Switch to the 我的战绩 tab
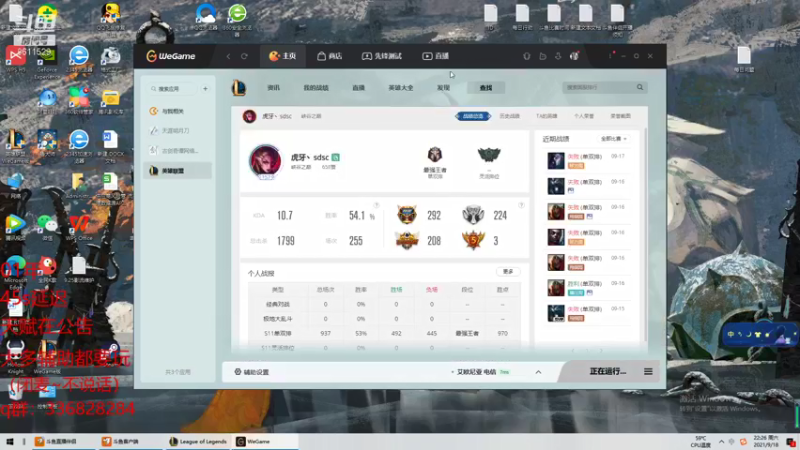This screenshot has width=800, height=450. pyautogui.click(x=316, y=88)
